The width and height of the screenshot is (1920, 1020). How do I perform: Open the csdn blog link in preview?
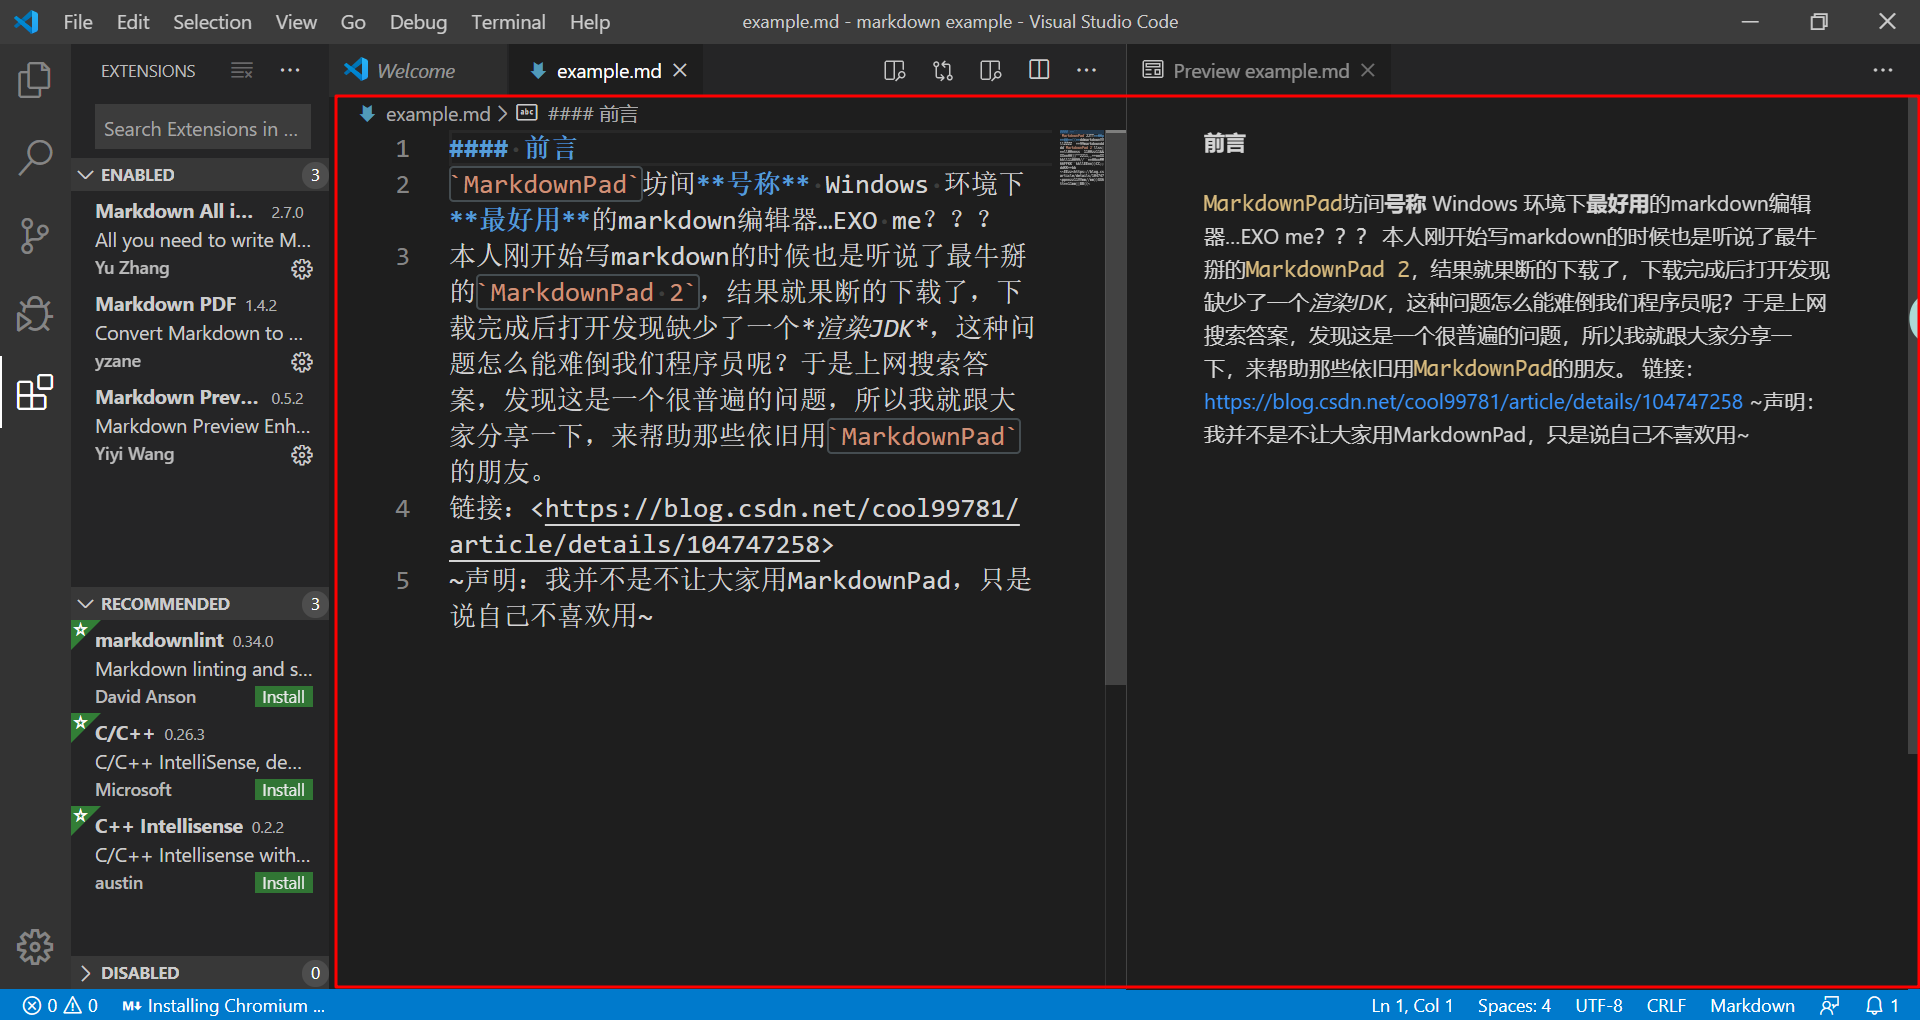(1473, 402)
